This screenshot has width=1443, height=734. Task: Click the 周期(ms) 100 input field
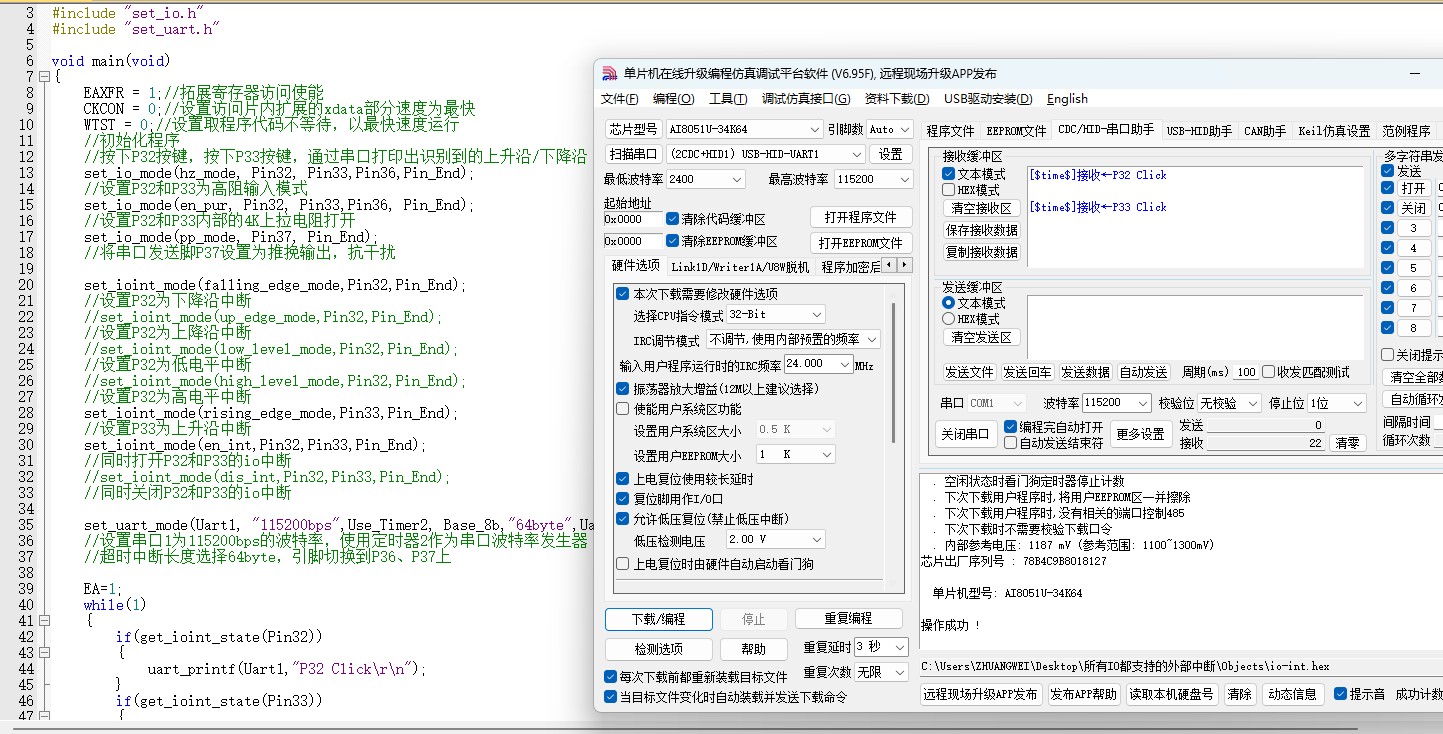click(x=1245, y=372)
